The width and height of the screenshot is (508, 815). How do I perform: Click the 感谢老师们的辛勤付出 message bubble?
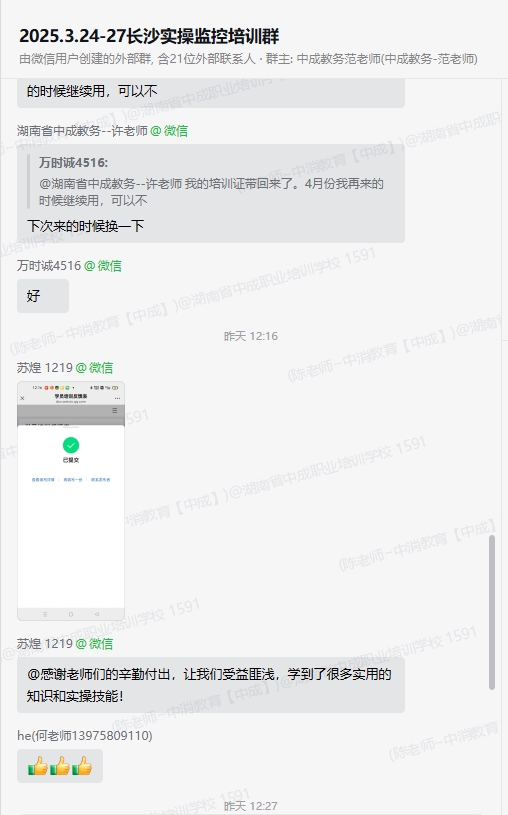(211, 685)
